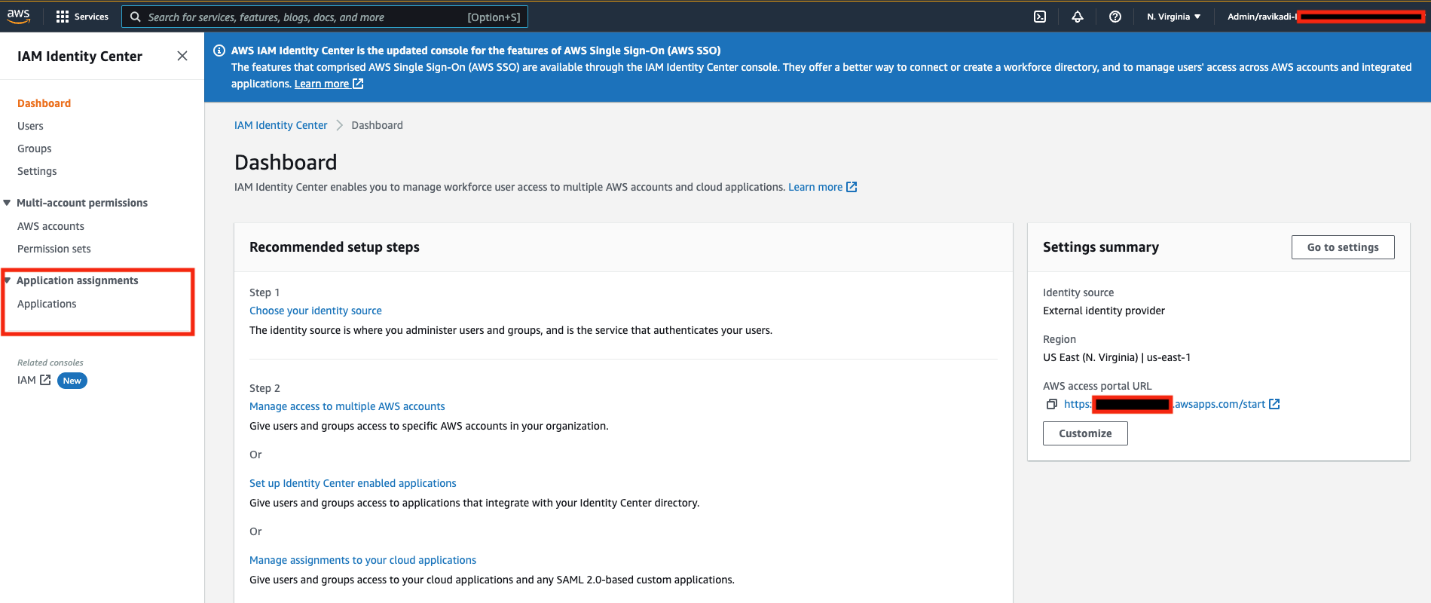Click the Go to settings button

pyautogui.click(x=1343, y=247)
